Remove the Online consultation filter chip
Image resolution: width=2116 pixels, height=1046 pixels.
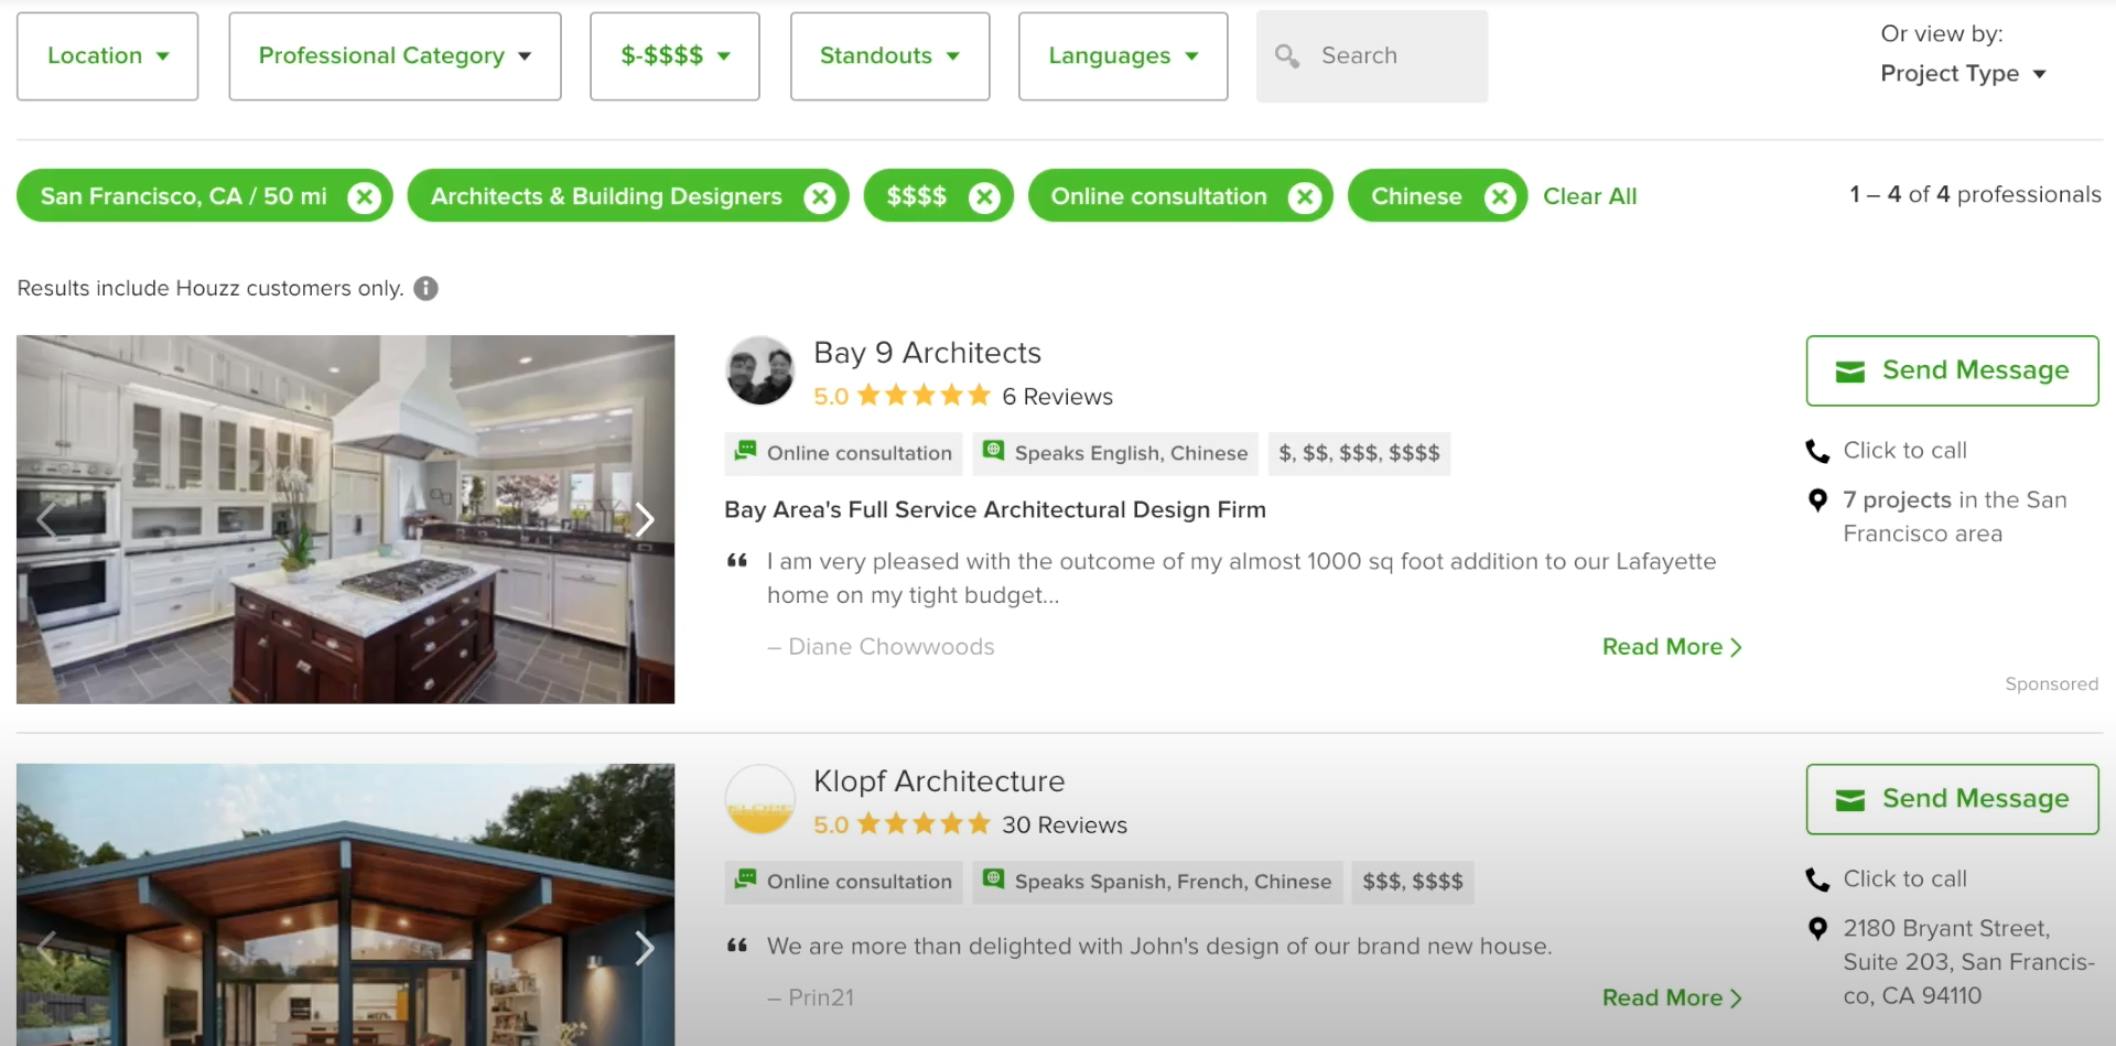1304,196
